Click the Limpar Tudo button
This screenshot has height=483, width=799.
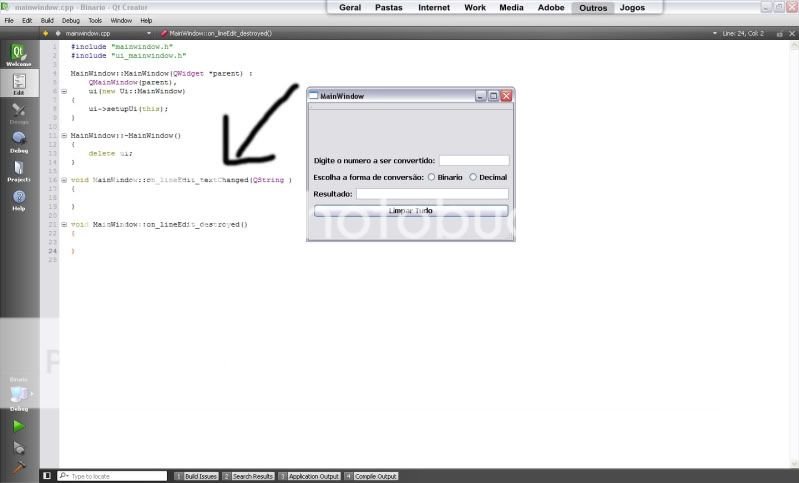411,211
